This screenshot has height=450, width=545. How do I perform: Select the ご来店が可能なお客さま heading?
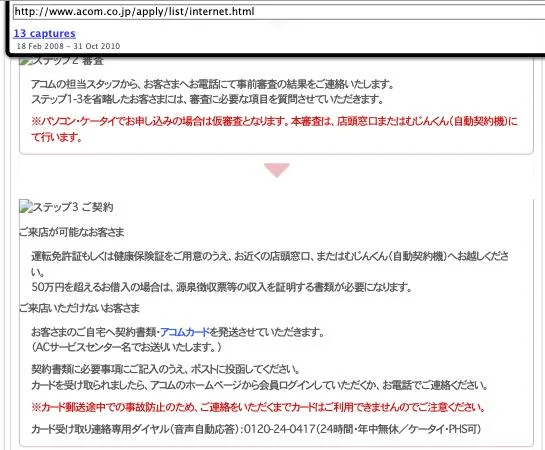tap(72, 232)
